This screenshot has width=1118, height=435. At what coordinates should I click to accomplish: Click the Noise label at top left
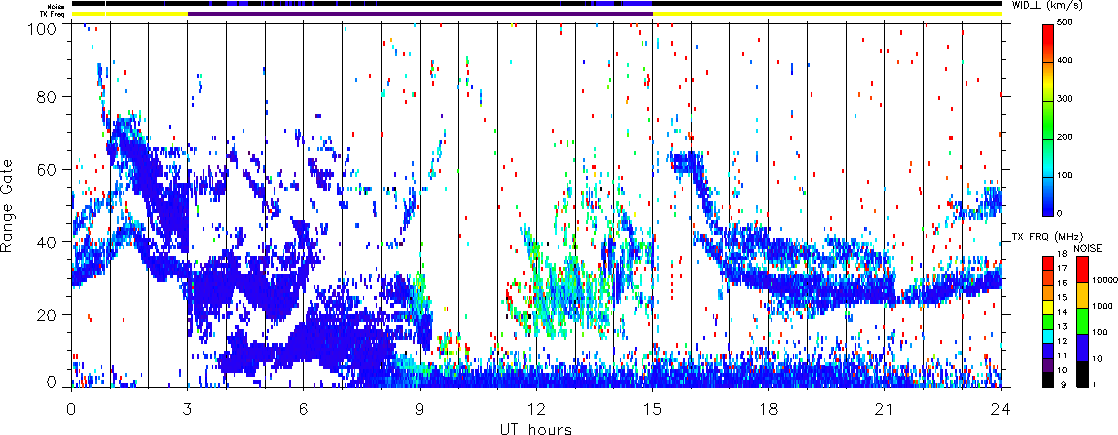(58, 4)
